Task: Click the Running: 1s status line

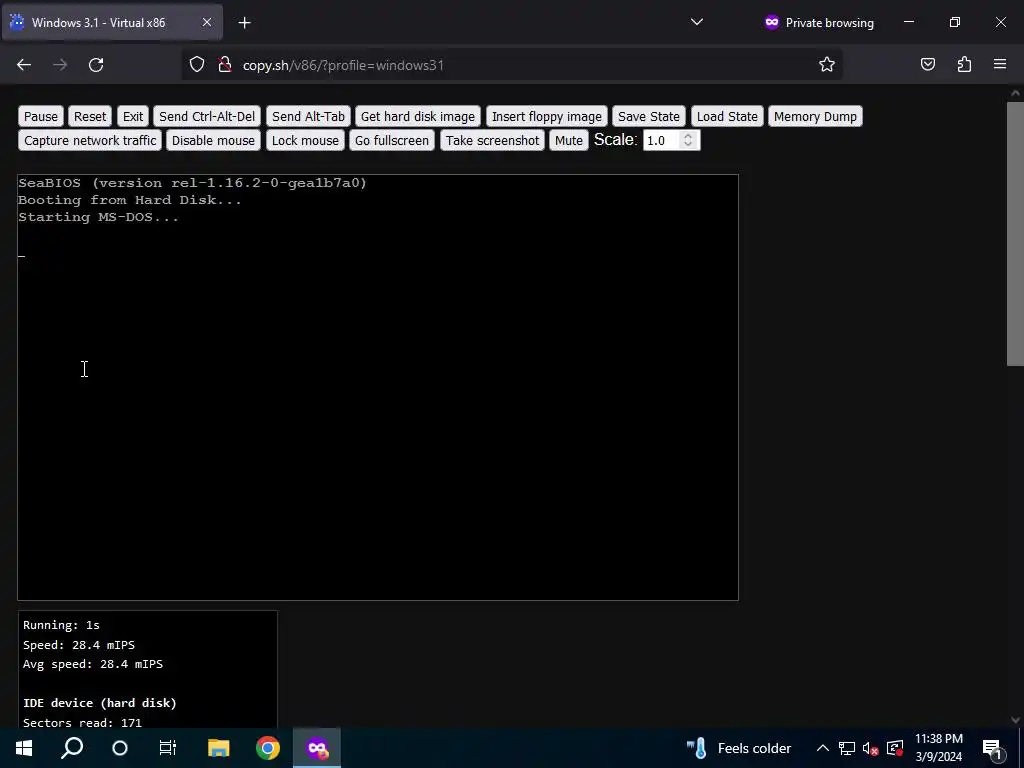Action: coord(61,625)
